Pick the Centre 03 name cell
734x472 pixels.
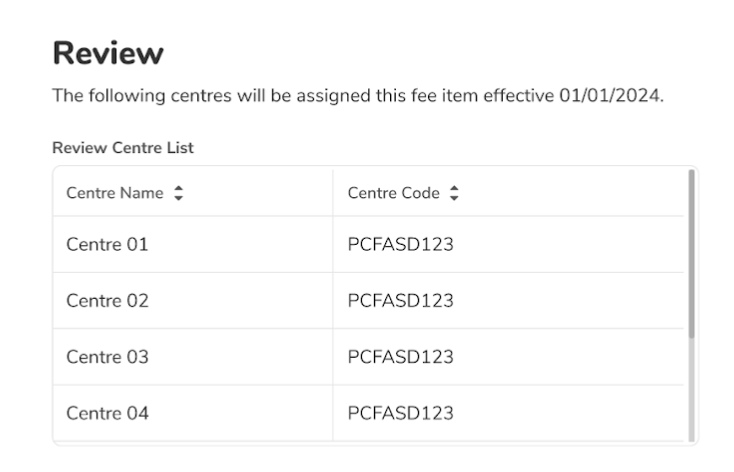coord(107,357)
